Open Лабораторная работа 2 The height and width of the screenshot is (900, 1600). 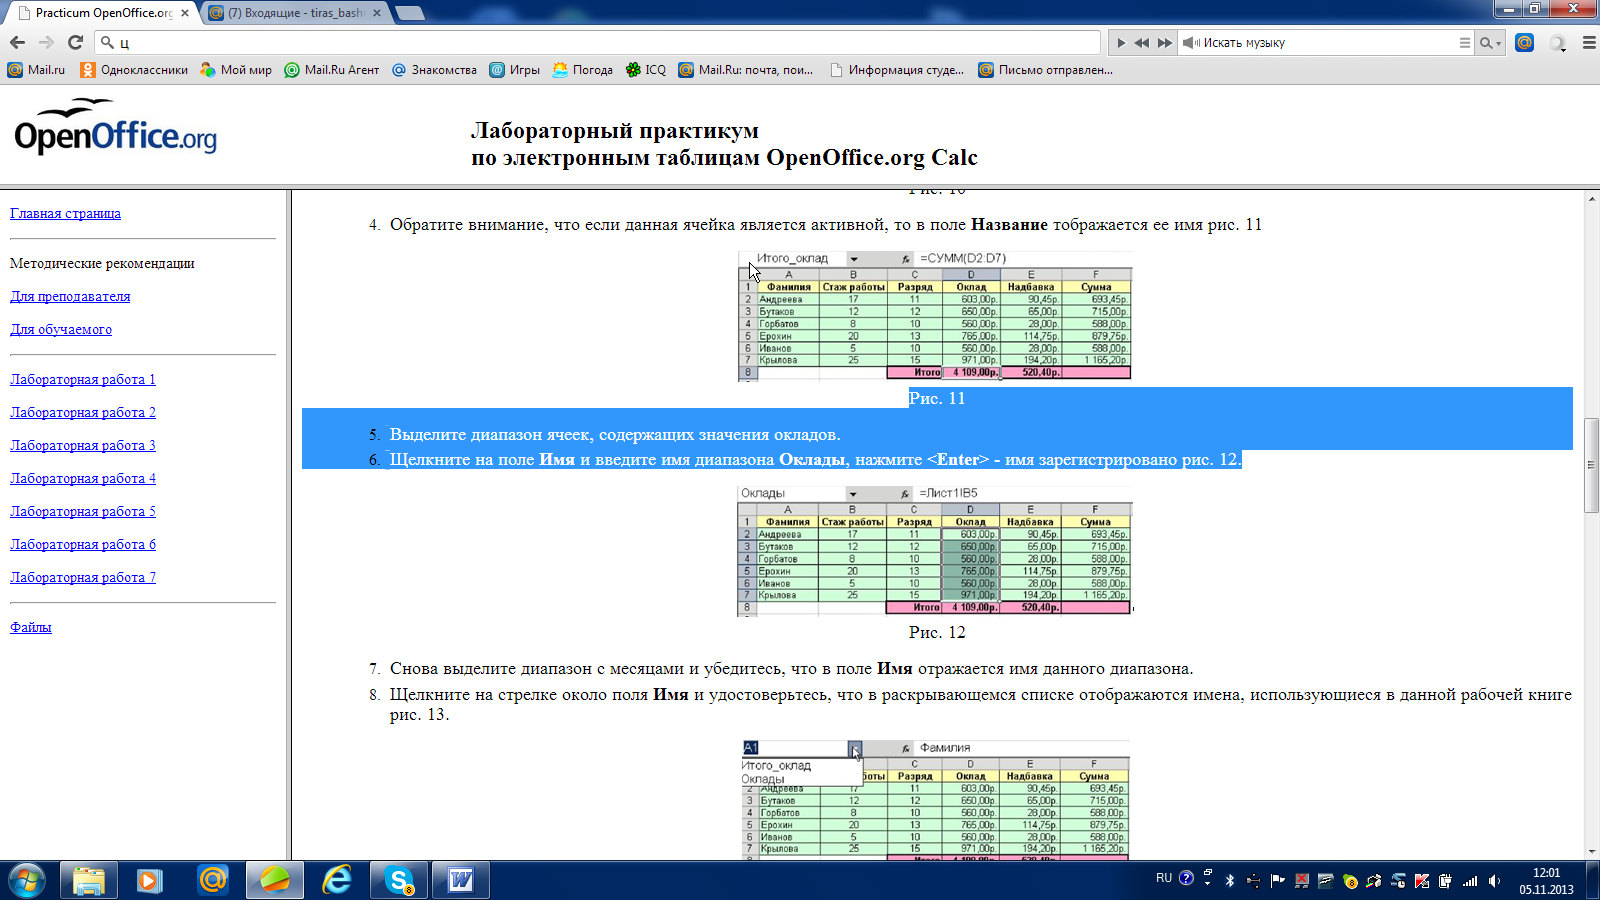pyautogui.click(x=83, y=412)
